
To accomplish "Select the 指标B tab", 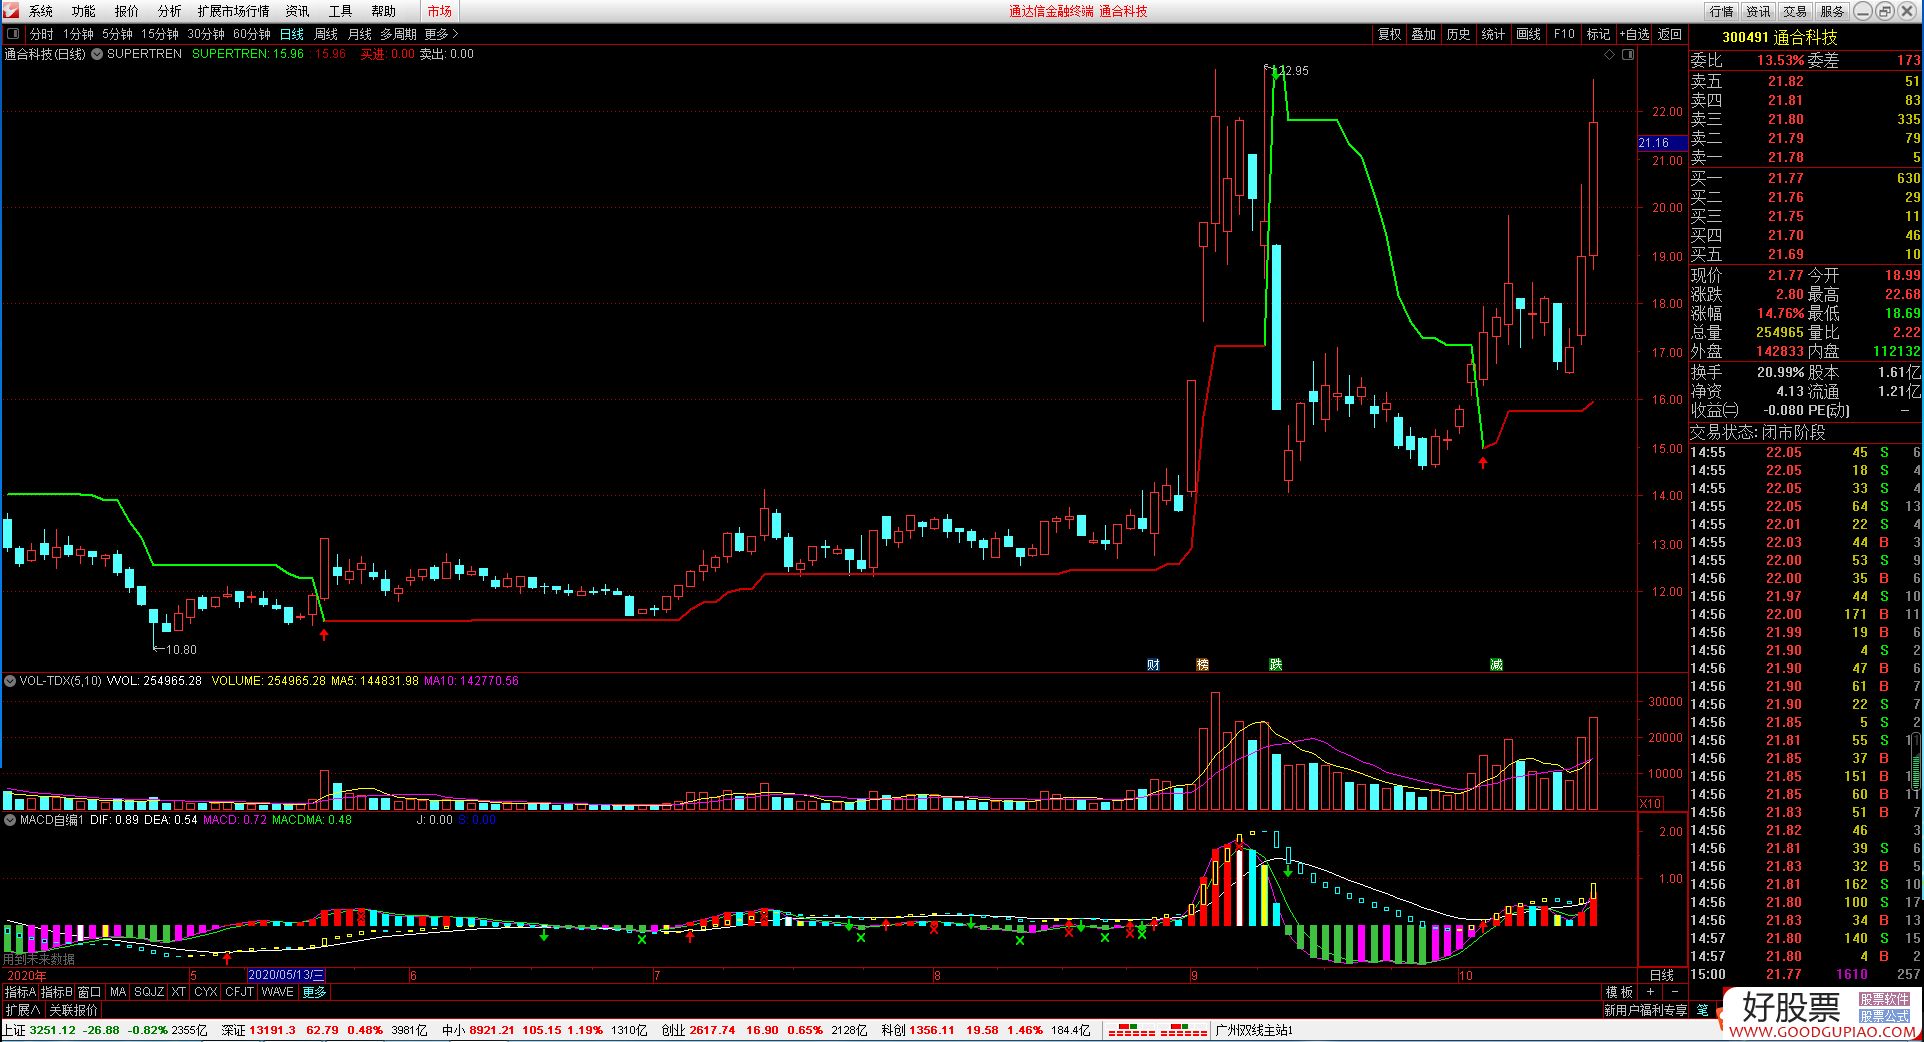I will [57, 992].
